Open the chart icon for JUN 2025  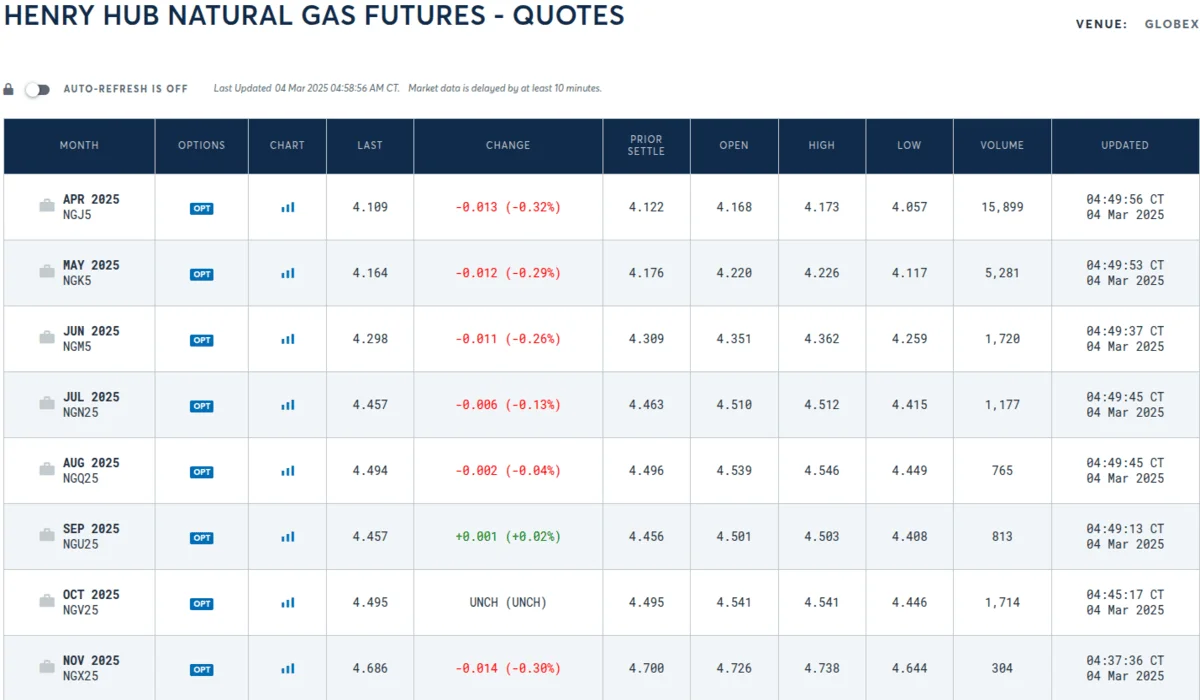point(287,339)
